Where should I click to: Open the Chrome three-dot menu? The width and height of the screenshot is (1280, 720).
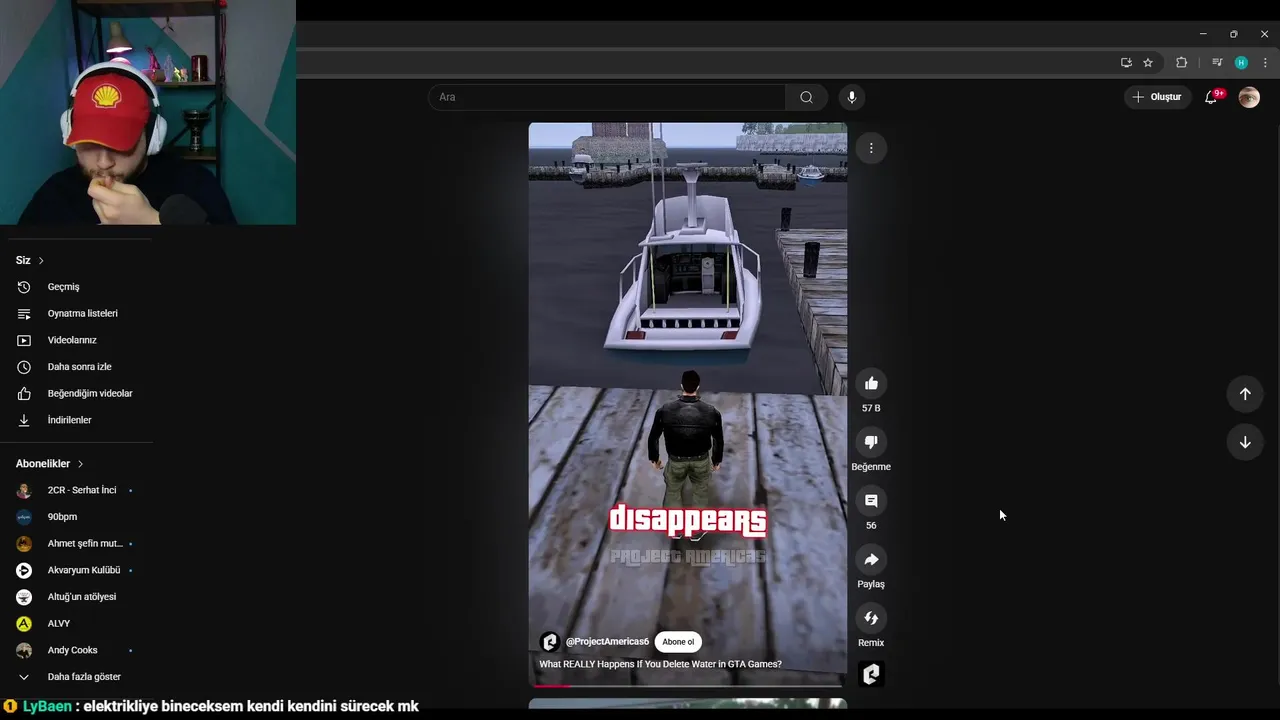click(1265, 62)
